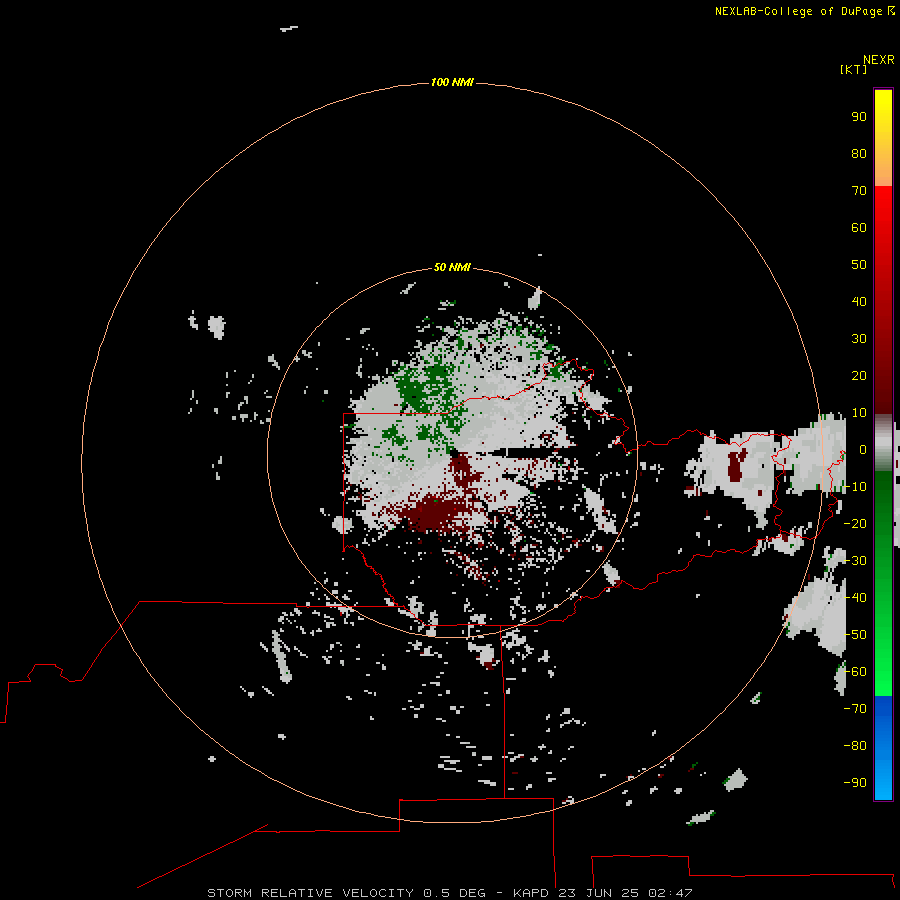Click the -40 value on velocity scale
This screenshot has height=900, width=900.
point(855,598)
